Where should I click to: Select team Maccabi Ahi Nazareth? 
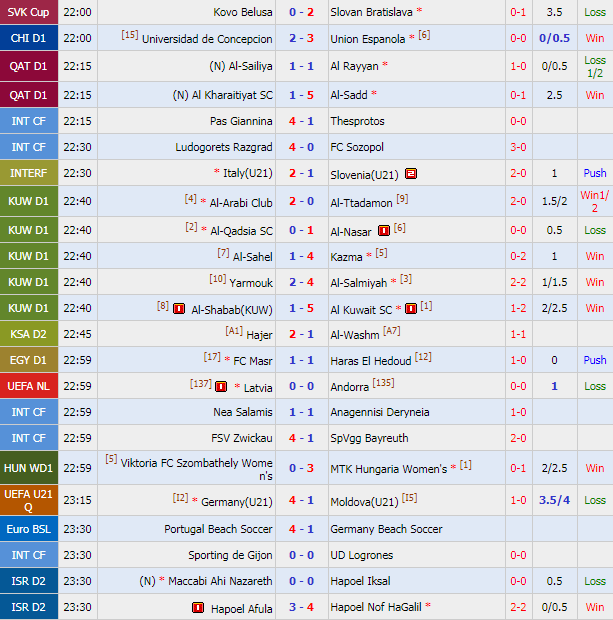(220, 581)
